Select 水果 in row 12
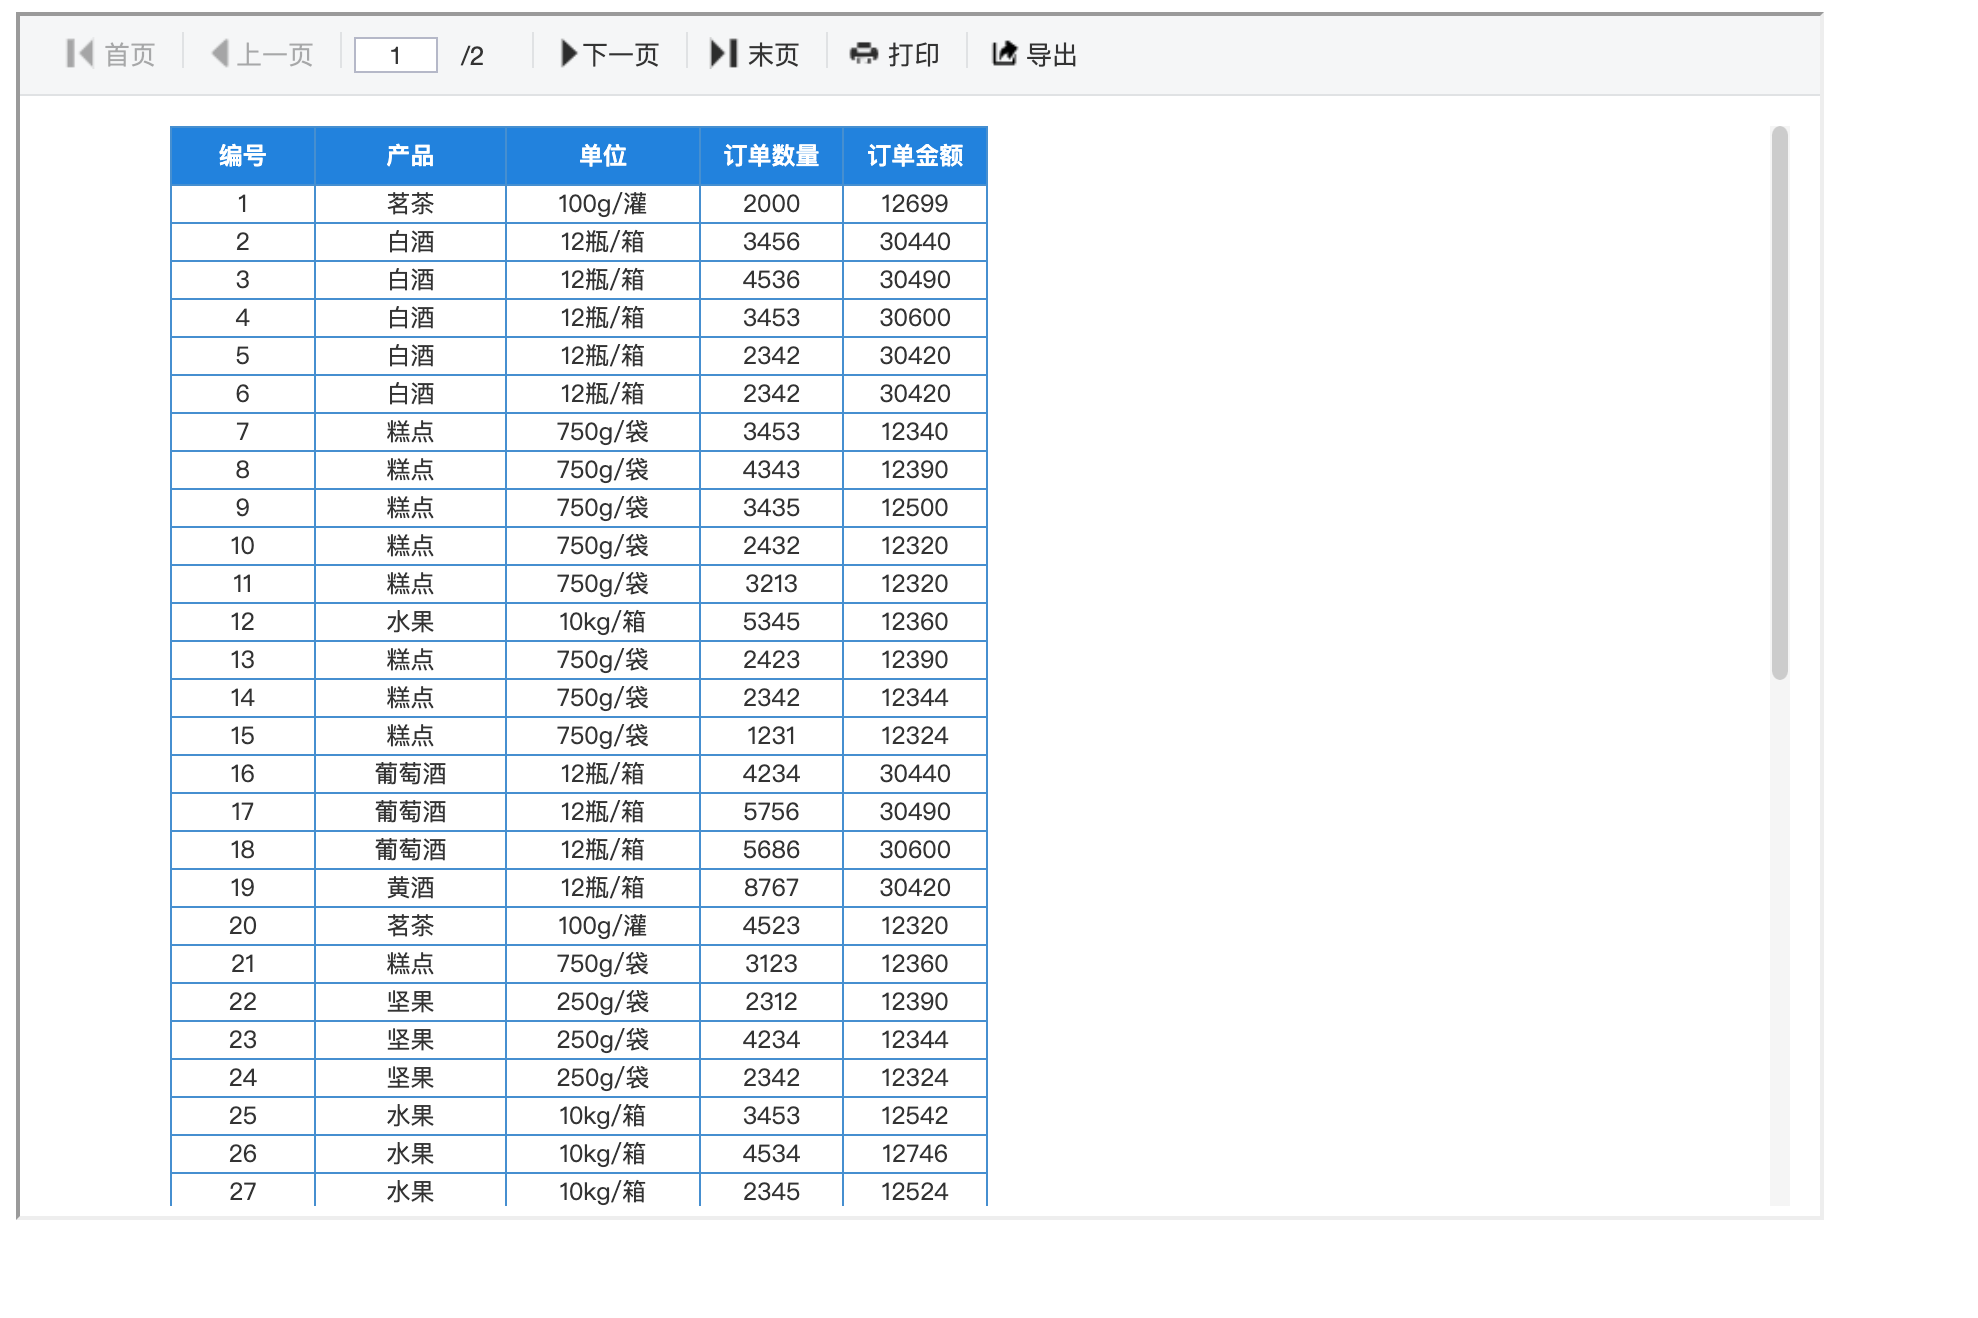1978x1318 pixels. pos(410,622)
